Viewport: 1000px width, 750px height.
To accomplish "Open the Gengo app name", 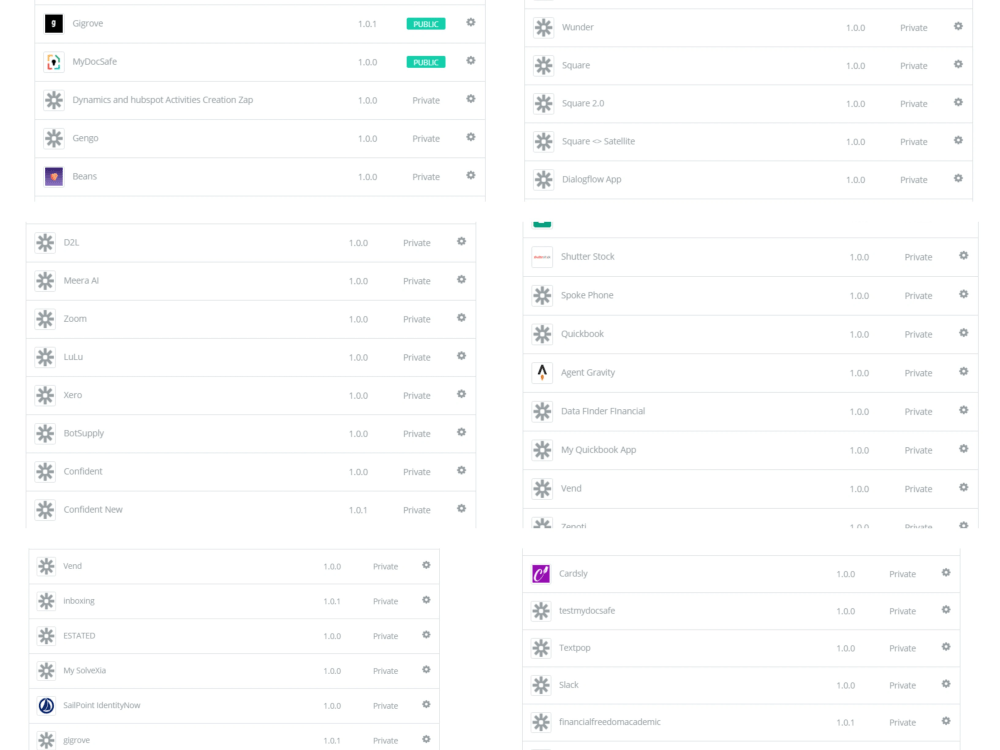I will point(85,138).
